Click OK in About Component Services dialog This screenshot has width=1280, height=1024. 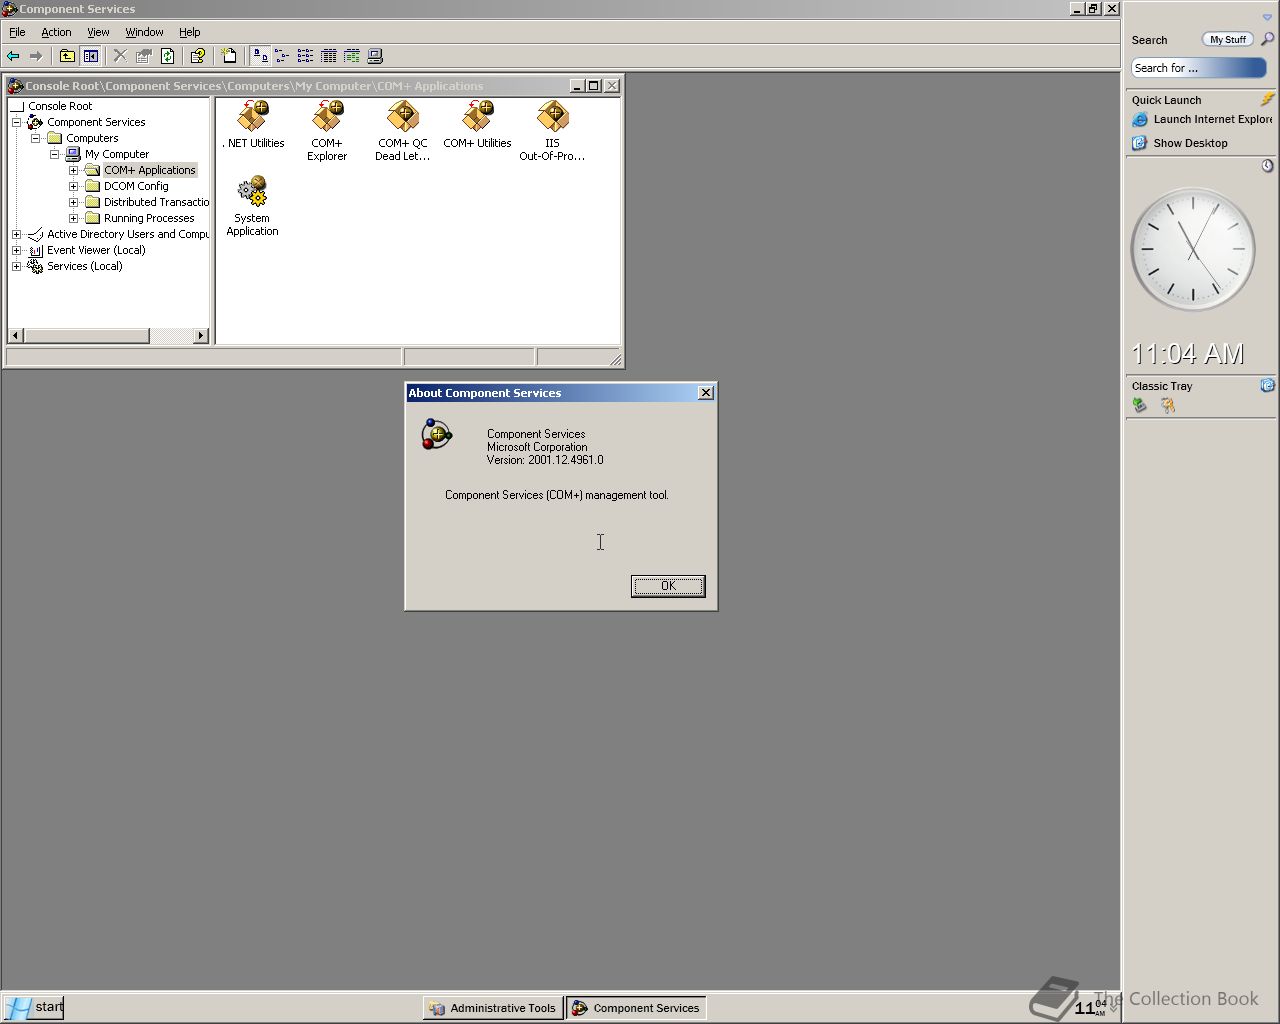pos(668,586)
